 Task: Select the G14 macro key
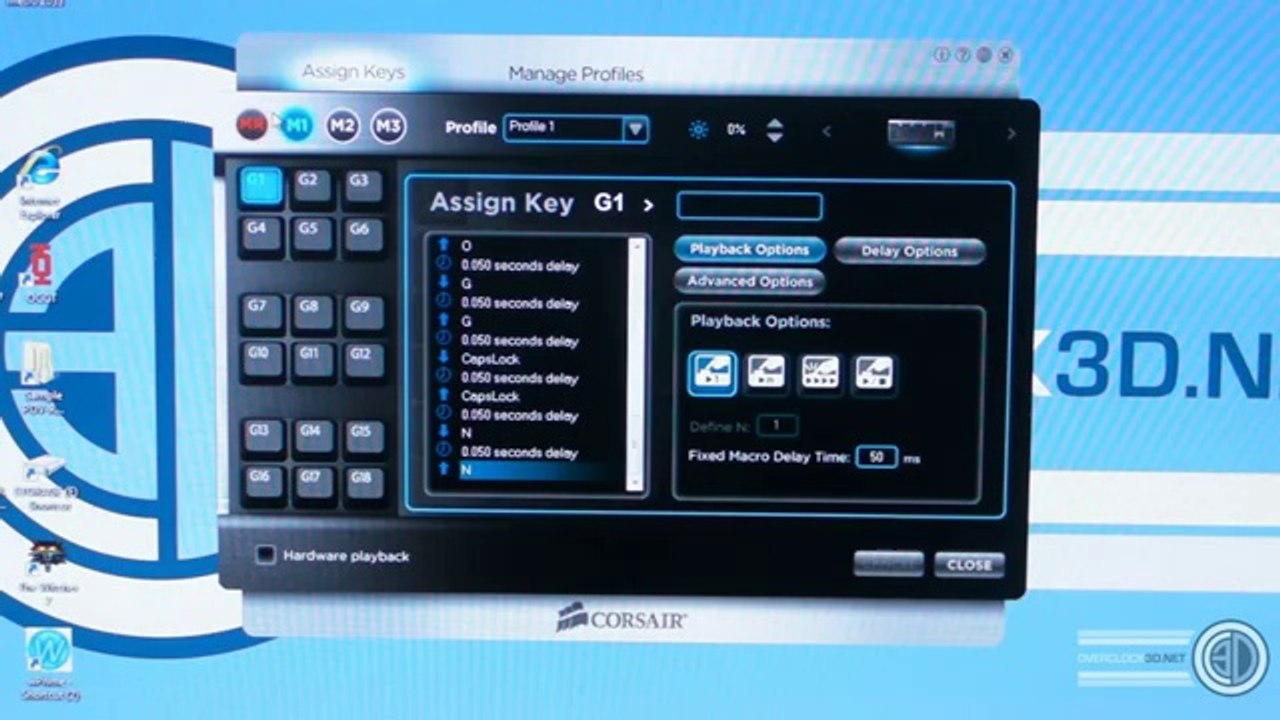tap(312, 437)
